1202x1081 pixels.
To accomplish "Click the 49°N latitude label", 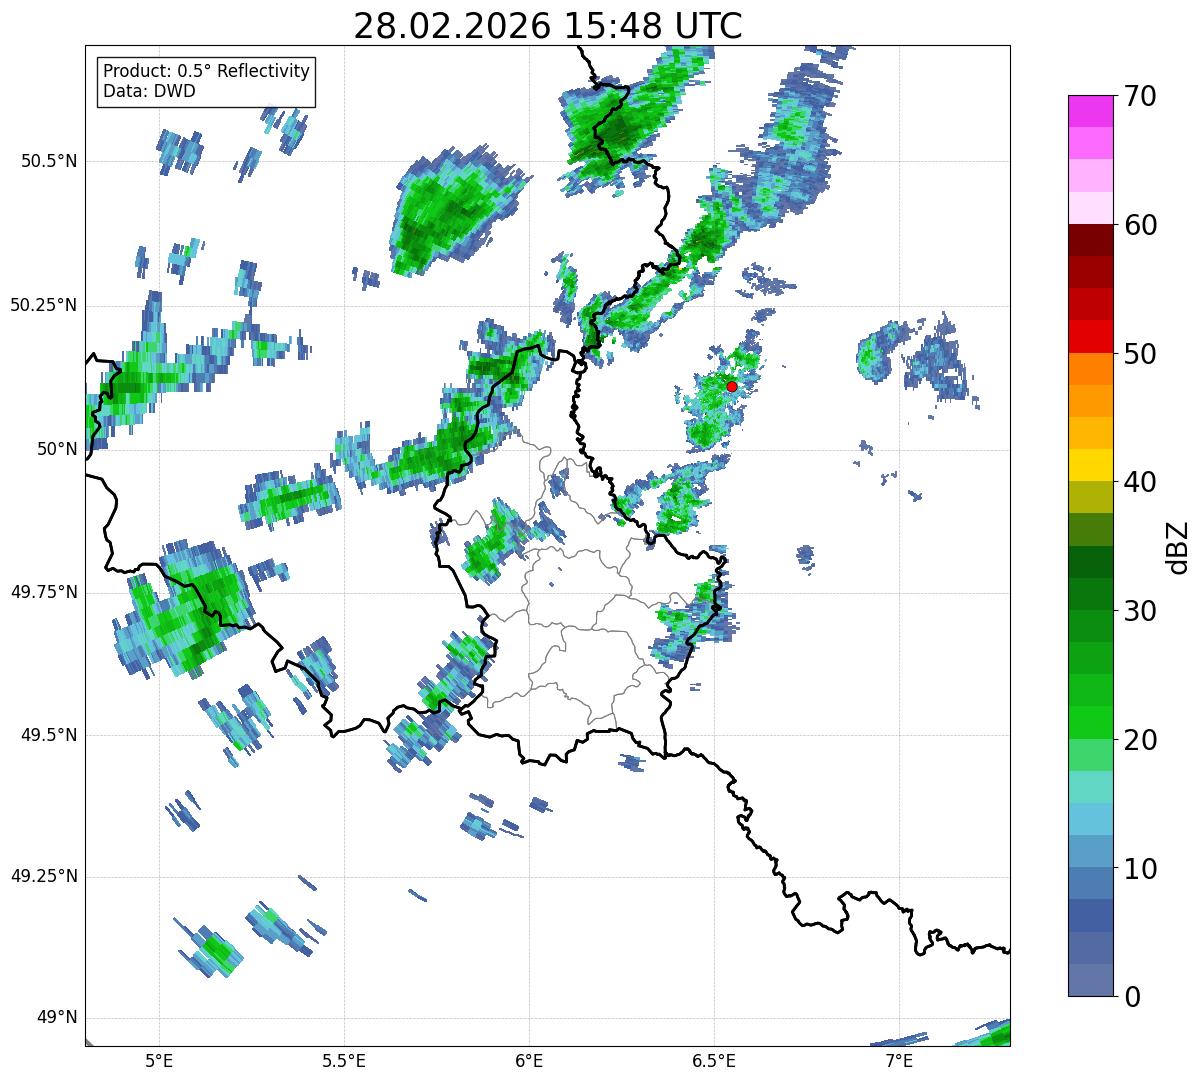I will pos(58,1018).
